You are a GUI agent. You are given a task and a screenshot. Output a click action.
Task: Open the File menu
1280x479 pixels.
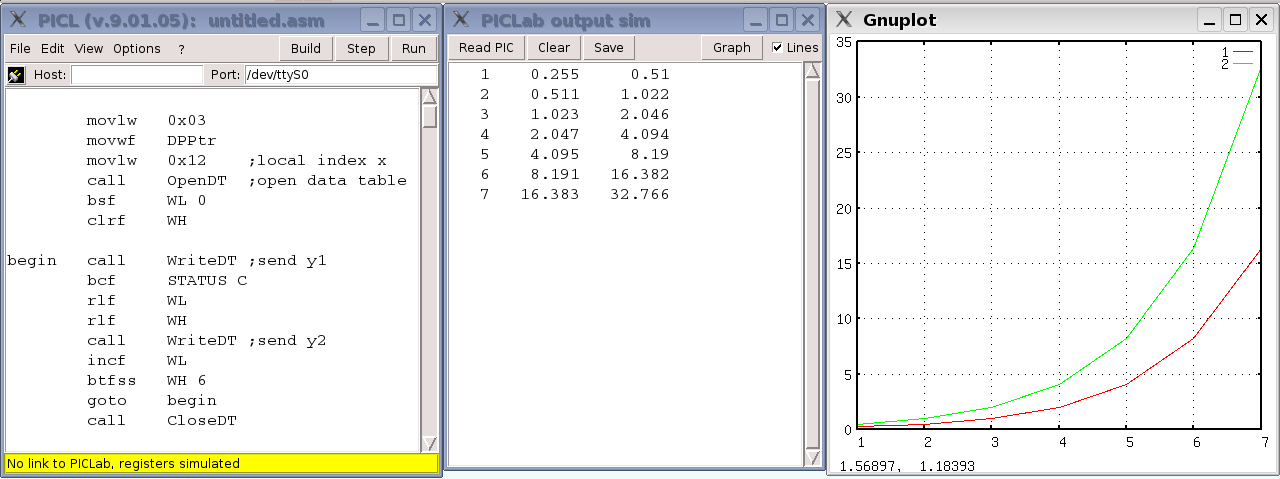20,48
